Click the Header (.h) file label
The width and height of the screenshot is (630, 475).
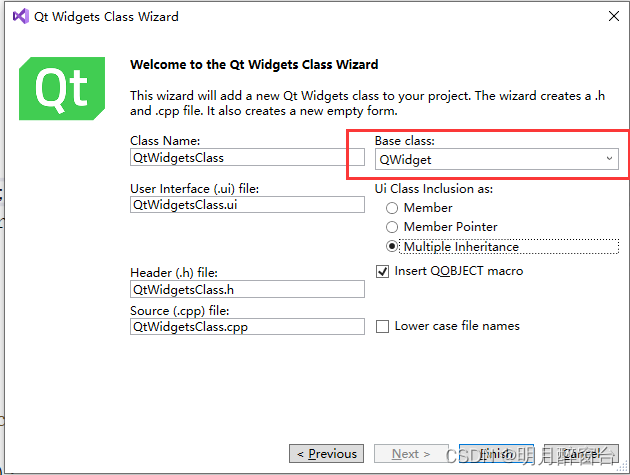click(x=174, y=273)
